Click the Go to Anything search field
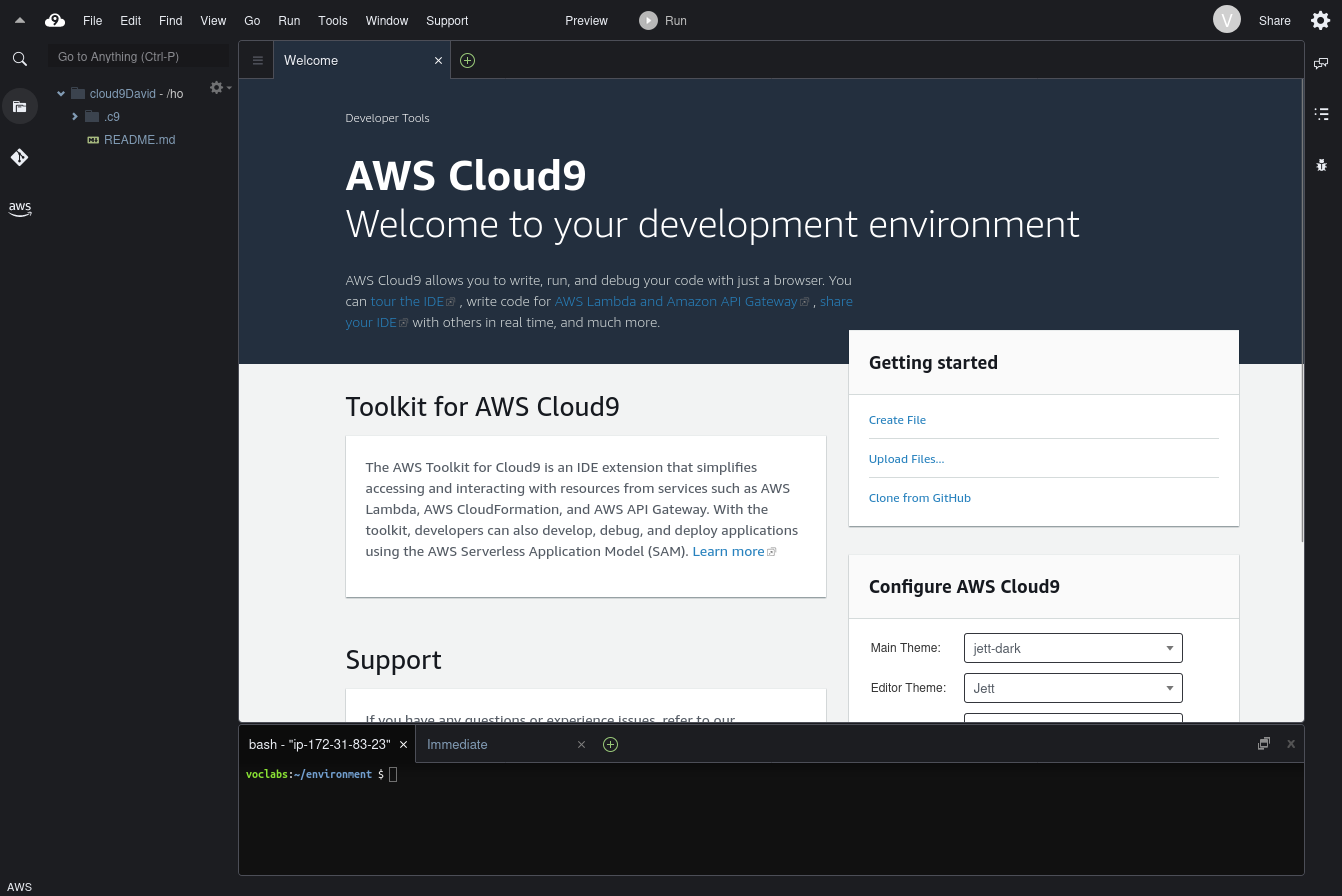 click(x=138, y=56)
